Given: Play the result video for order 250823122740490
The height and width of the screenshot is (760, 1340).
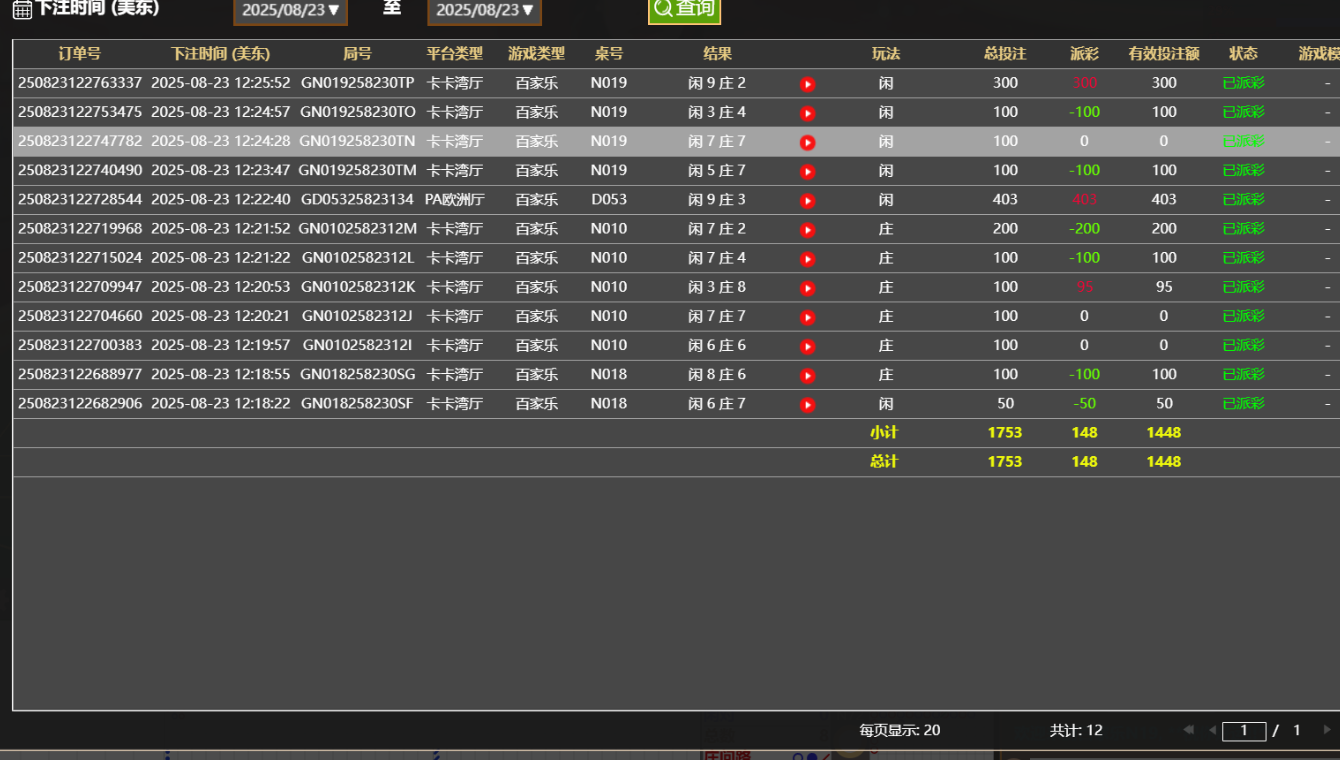Looking at the screenshot, I should 808,171.
